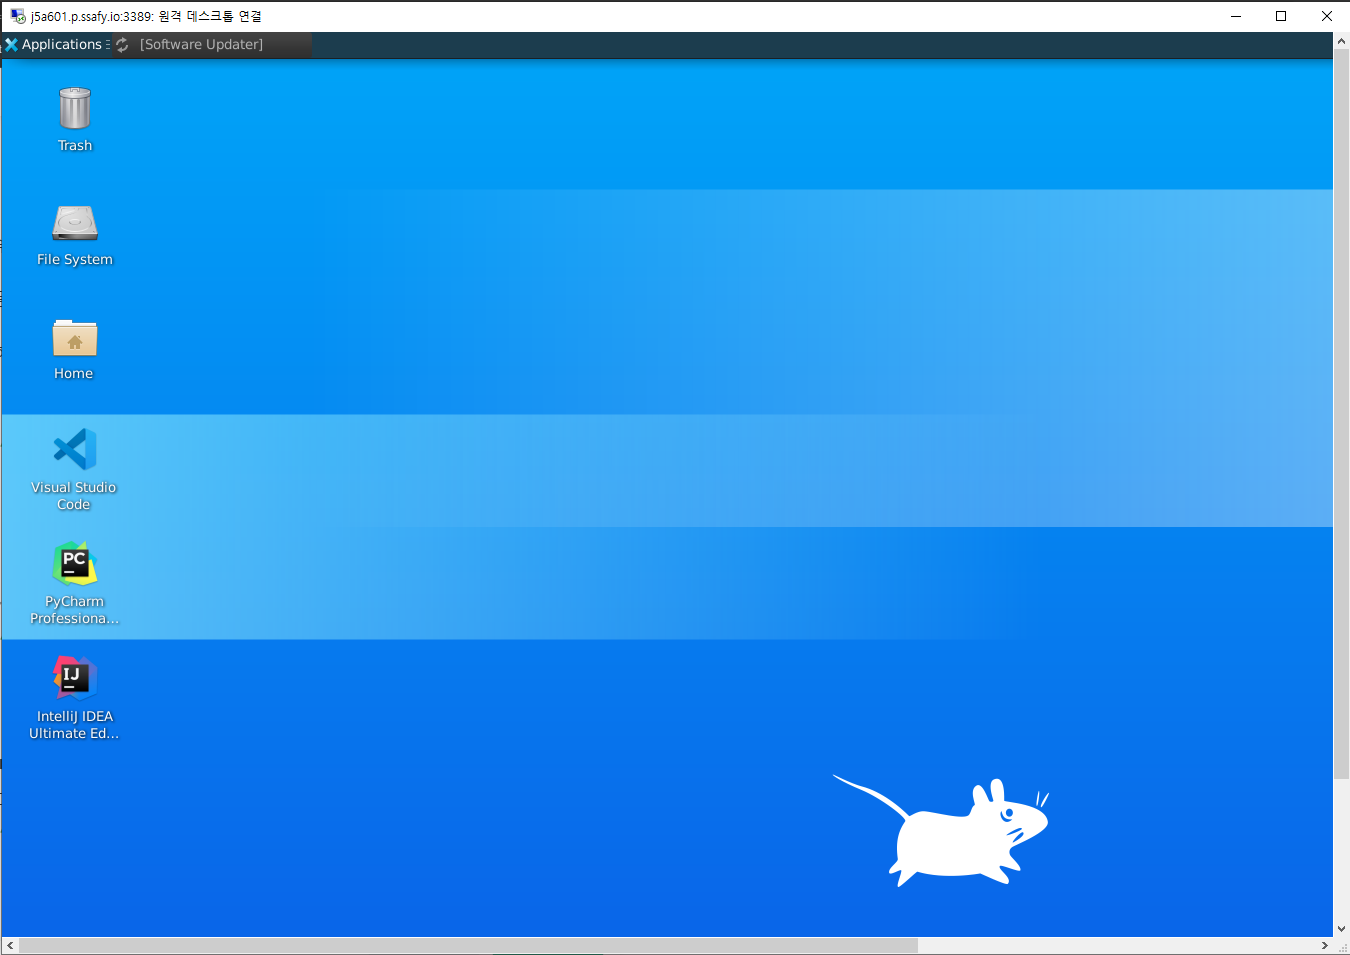Click the vertical scrollbar up arrow

tap(1342, 41)
